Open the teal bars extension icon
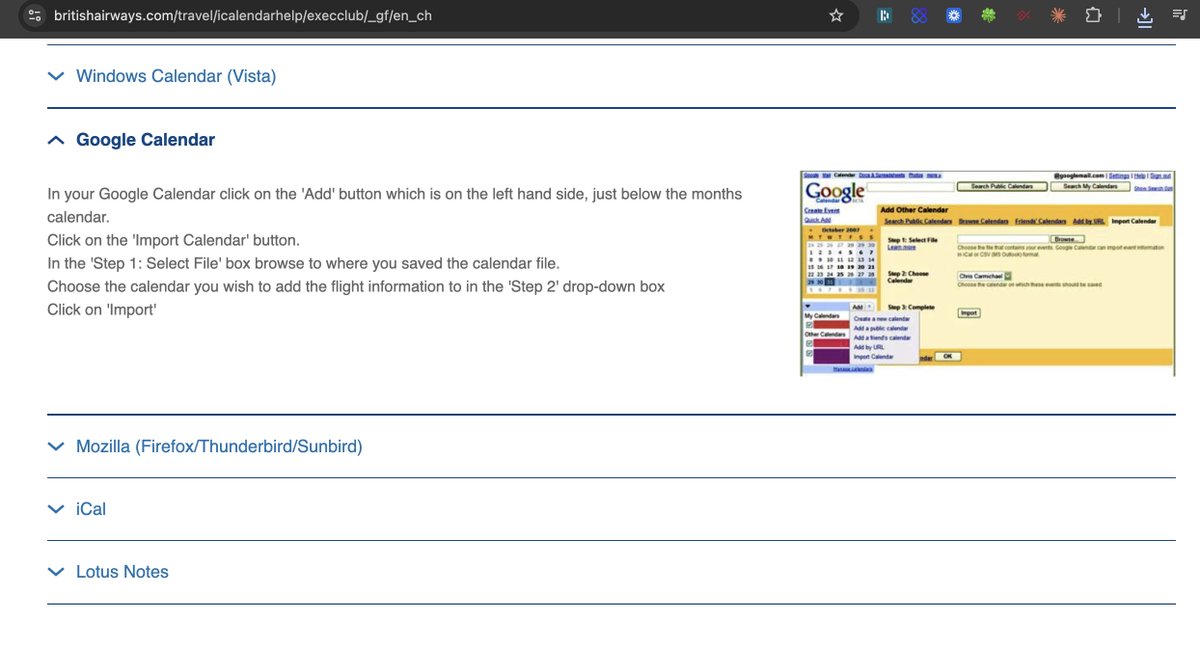 click(x=885, y=16)
